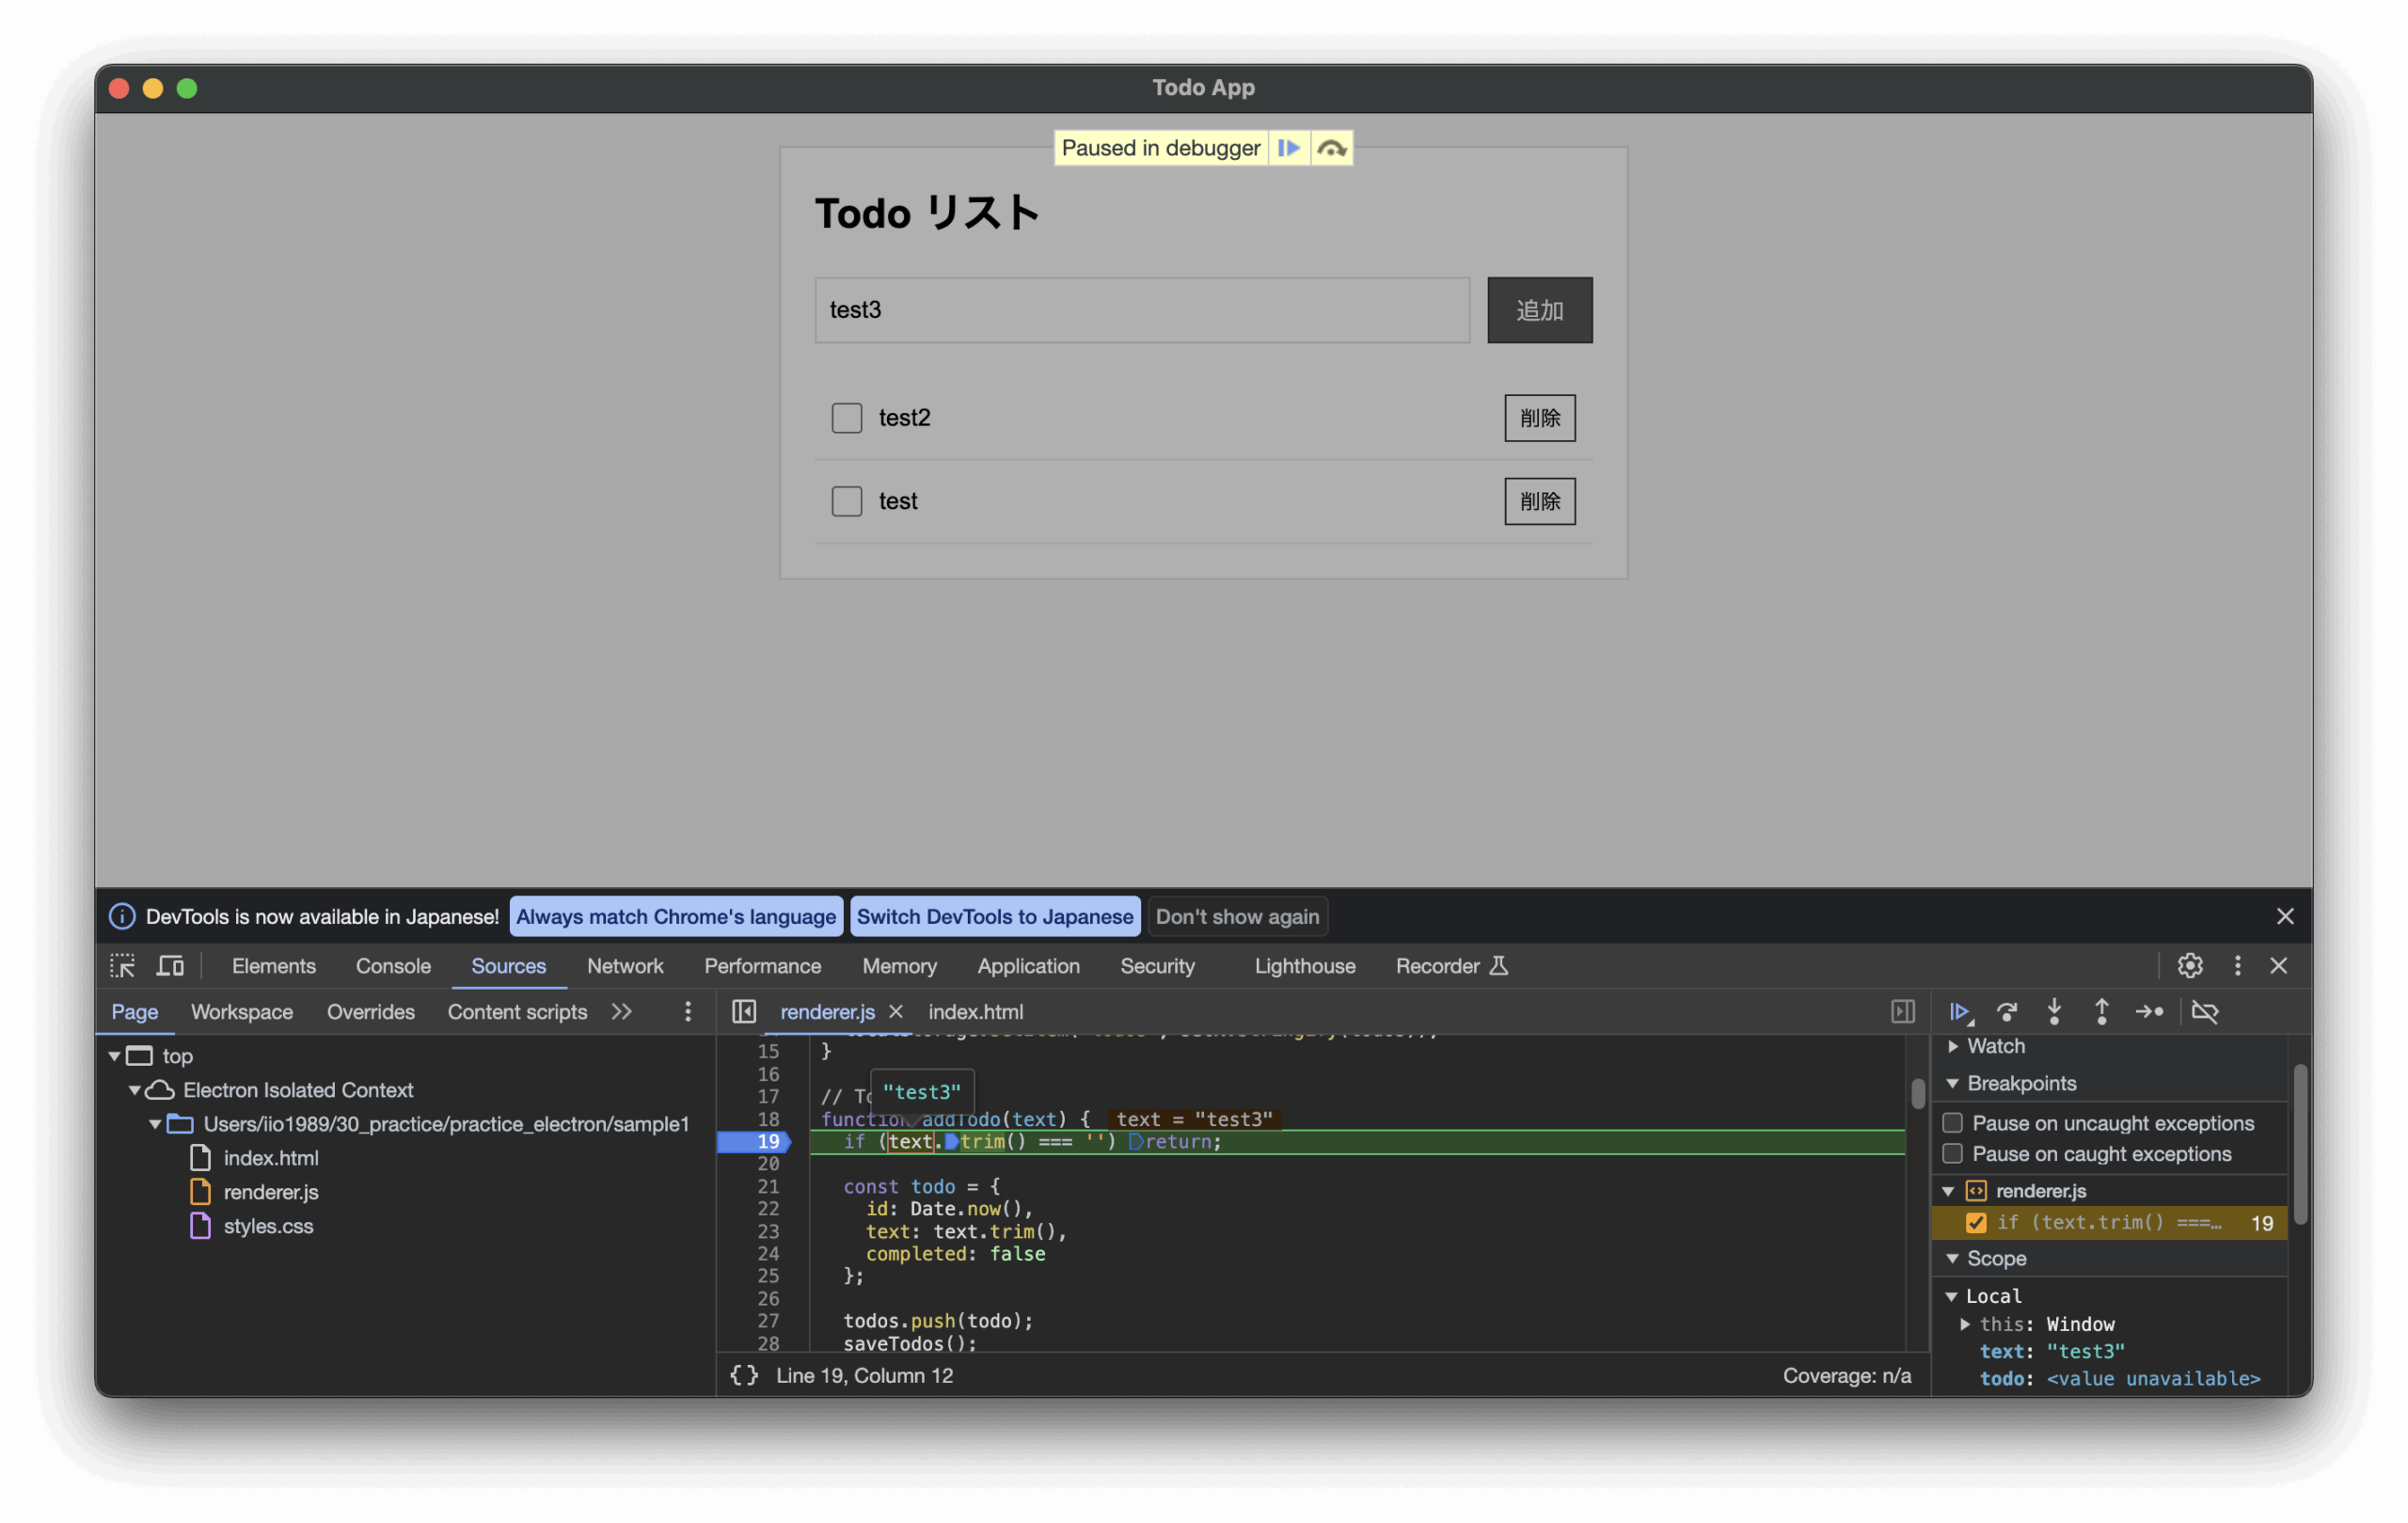Click the Step over next function icon

tap(2006, 1012)
